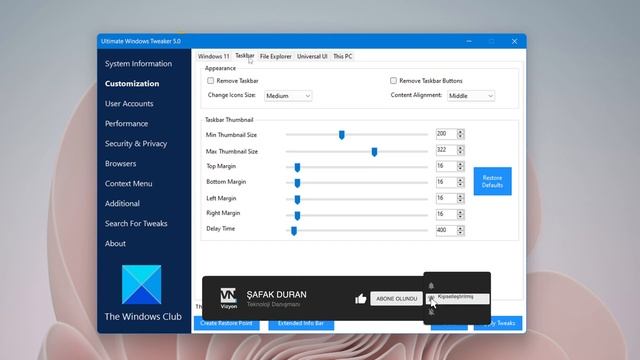This screenshot has height=360, width=640.
Task: Open Context Menu tweaks section
Action: 128,184
